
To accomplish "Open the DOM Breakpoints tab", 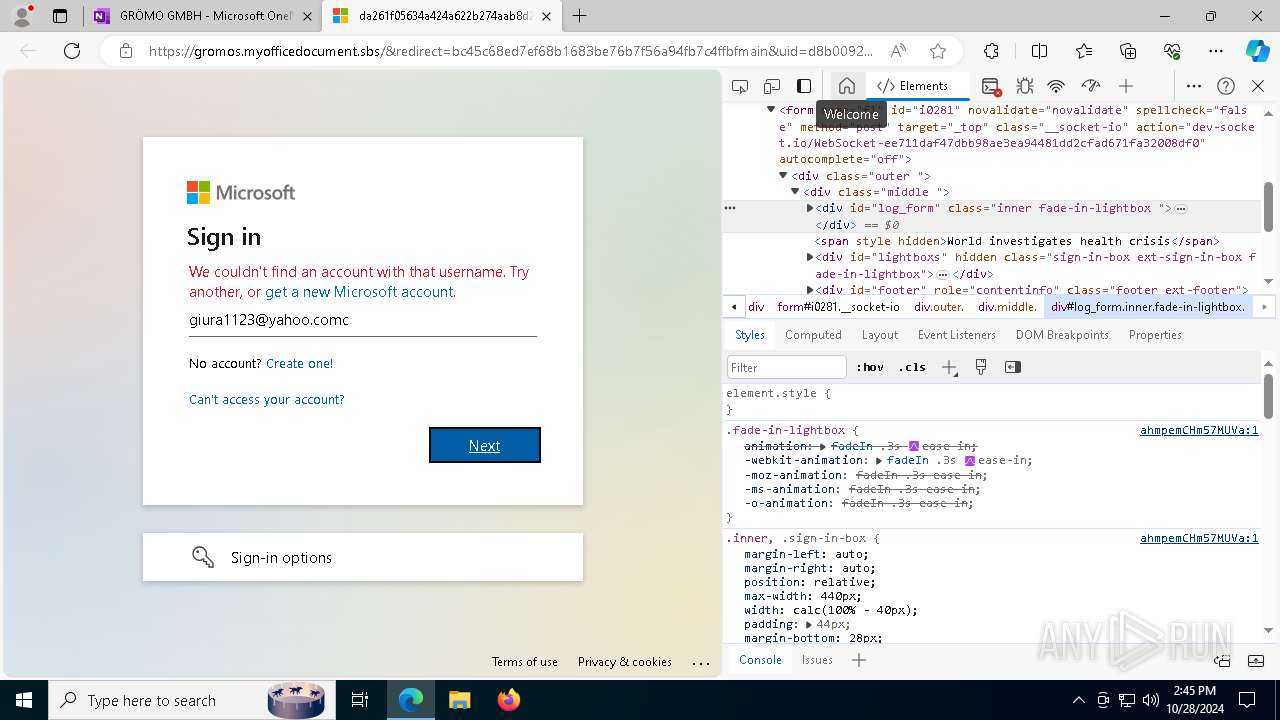I will (x=1062, y=335).
